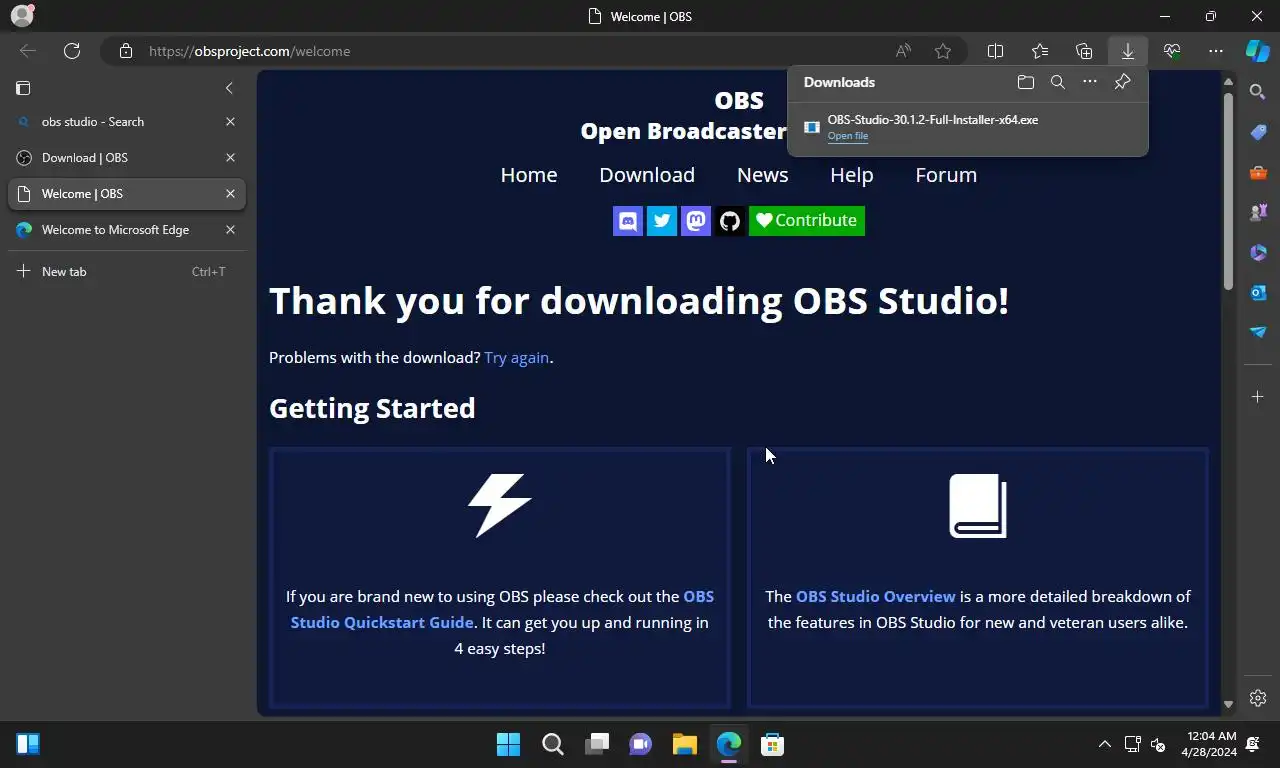Image resolution: width=1280 pixels, height=768 pixels.
Task: Click the lightning bolt quickstart icon
Action: (x=500, y=505)
